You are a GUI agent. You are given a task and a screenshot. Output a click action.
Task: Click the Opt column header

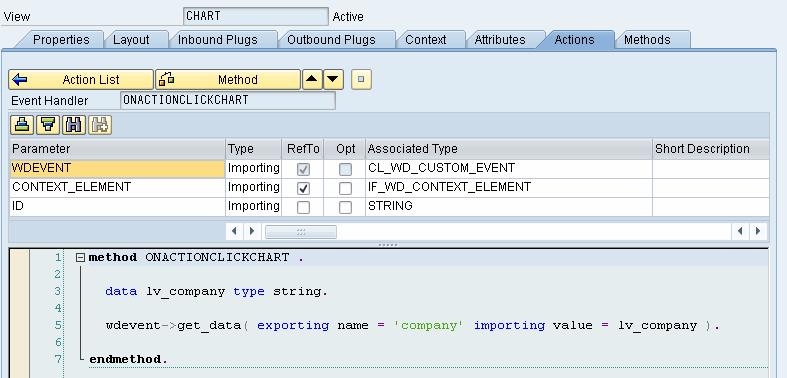345,149
